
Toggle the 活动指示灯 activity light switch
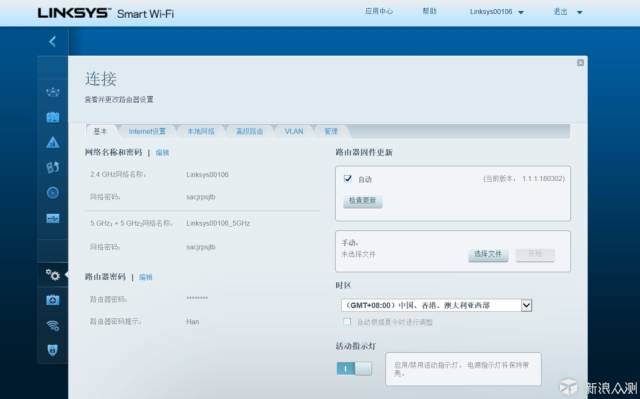tap(354, 368)
